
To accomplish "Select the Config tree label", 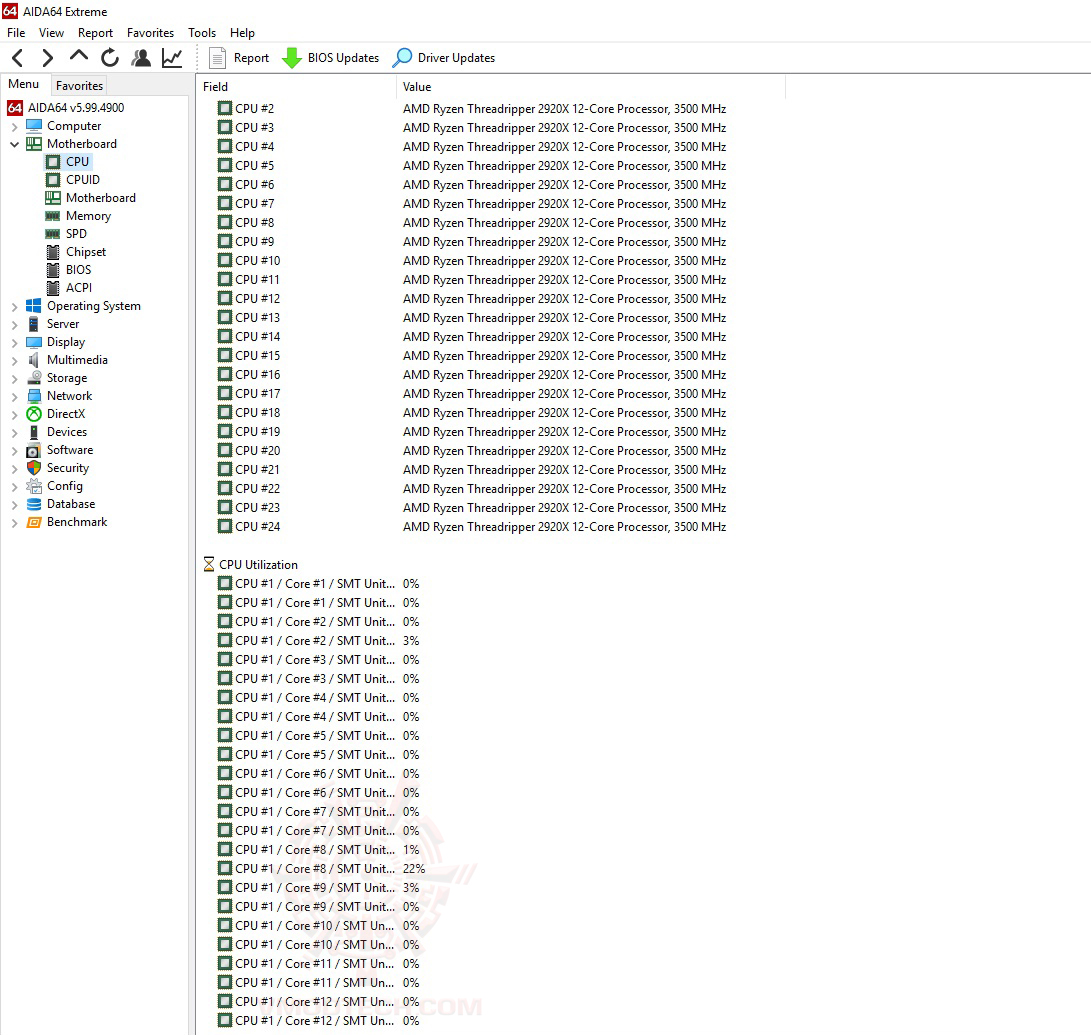I will (x=65, y=486).
